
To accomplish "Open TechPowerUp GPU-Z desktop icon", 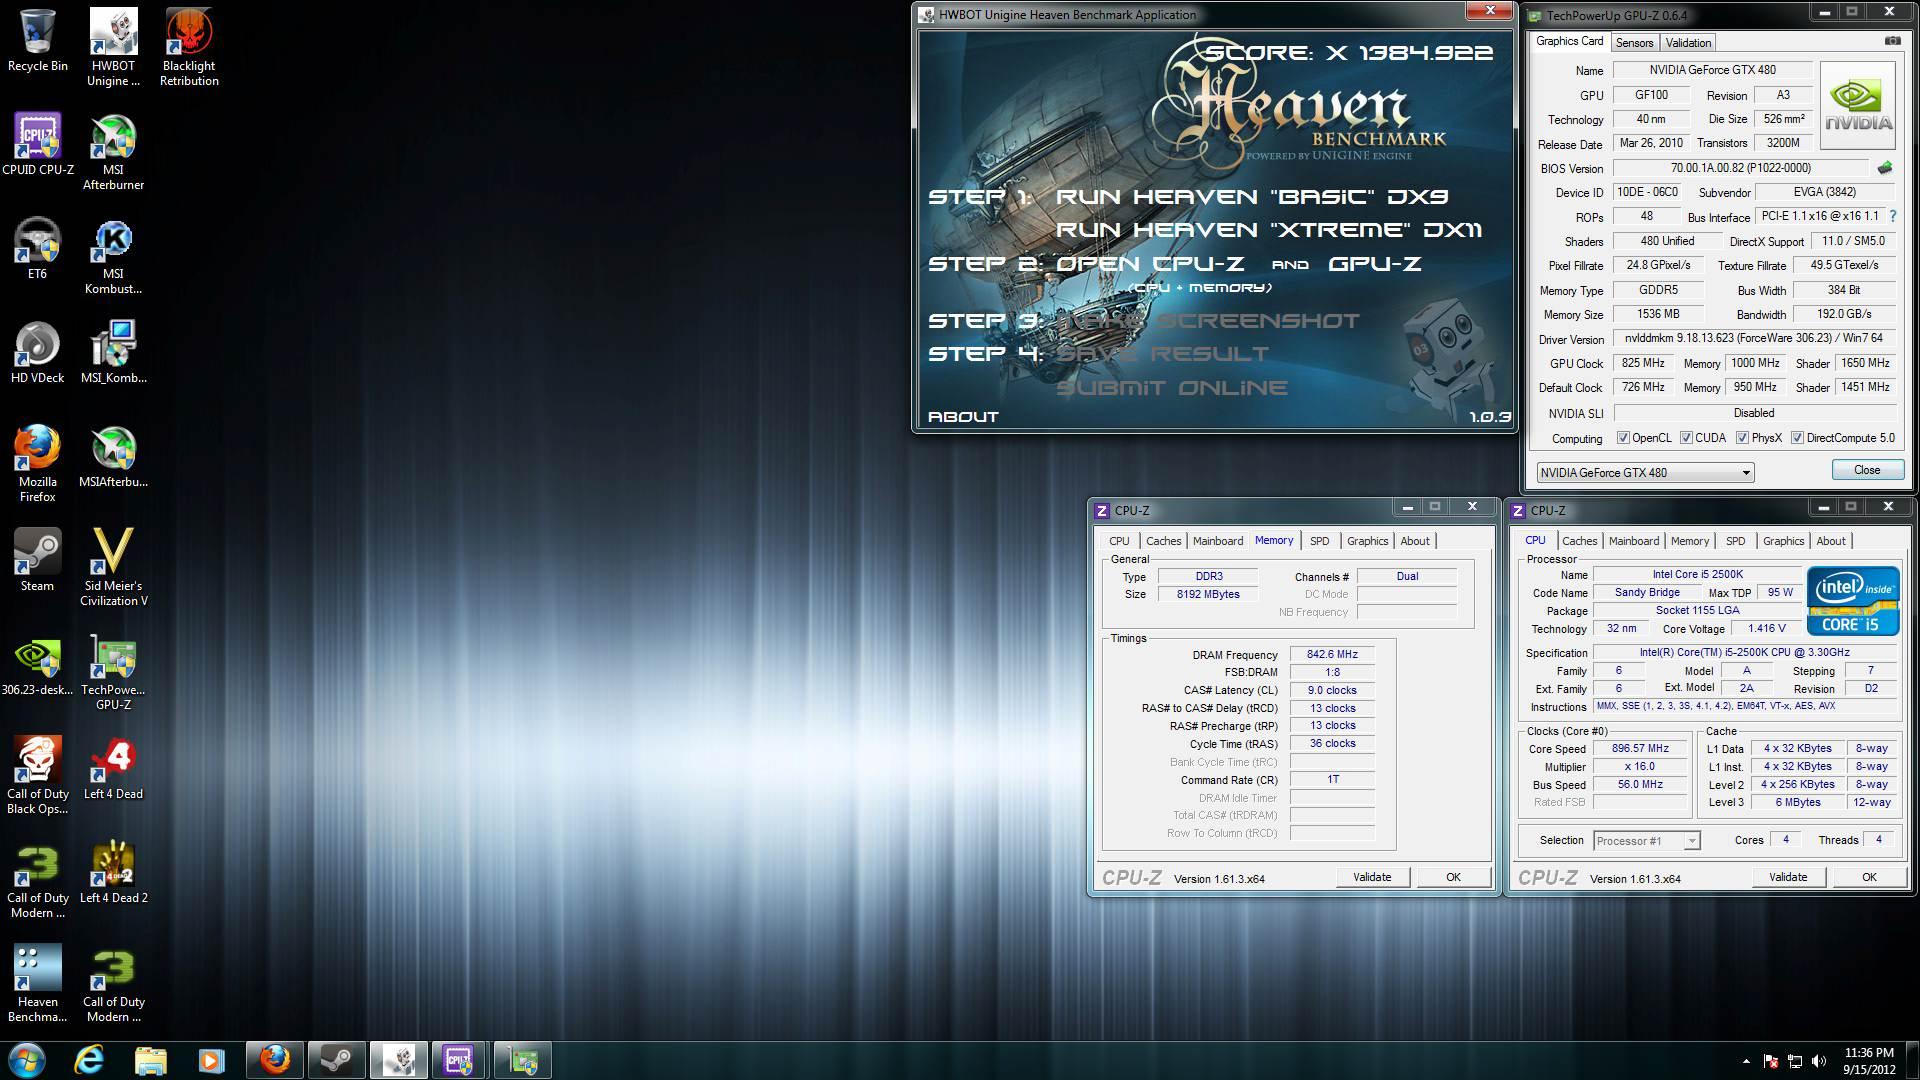I will [x=113, y=672].
